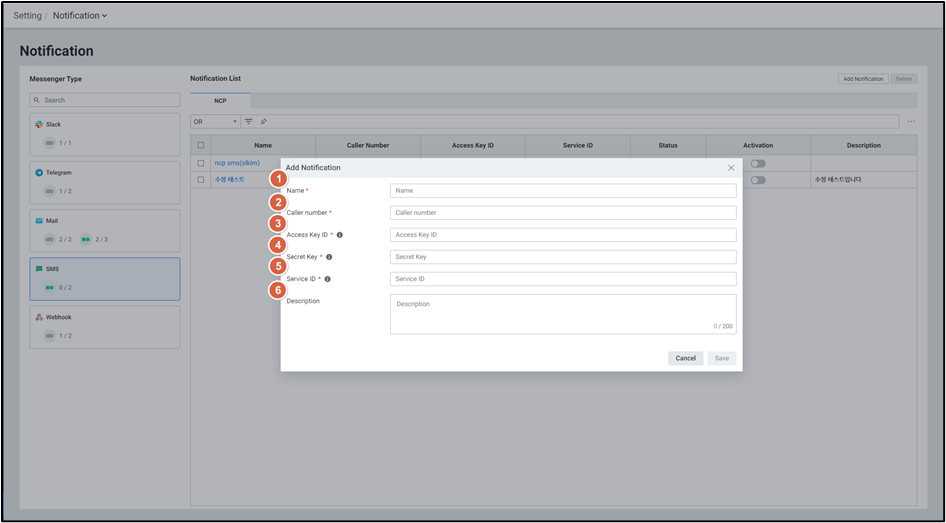
Task: Close the Add Notification dialog
Action: click(x=731, y=167)
